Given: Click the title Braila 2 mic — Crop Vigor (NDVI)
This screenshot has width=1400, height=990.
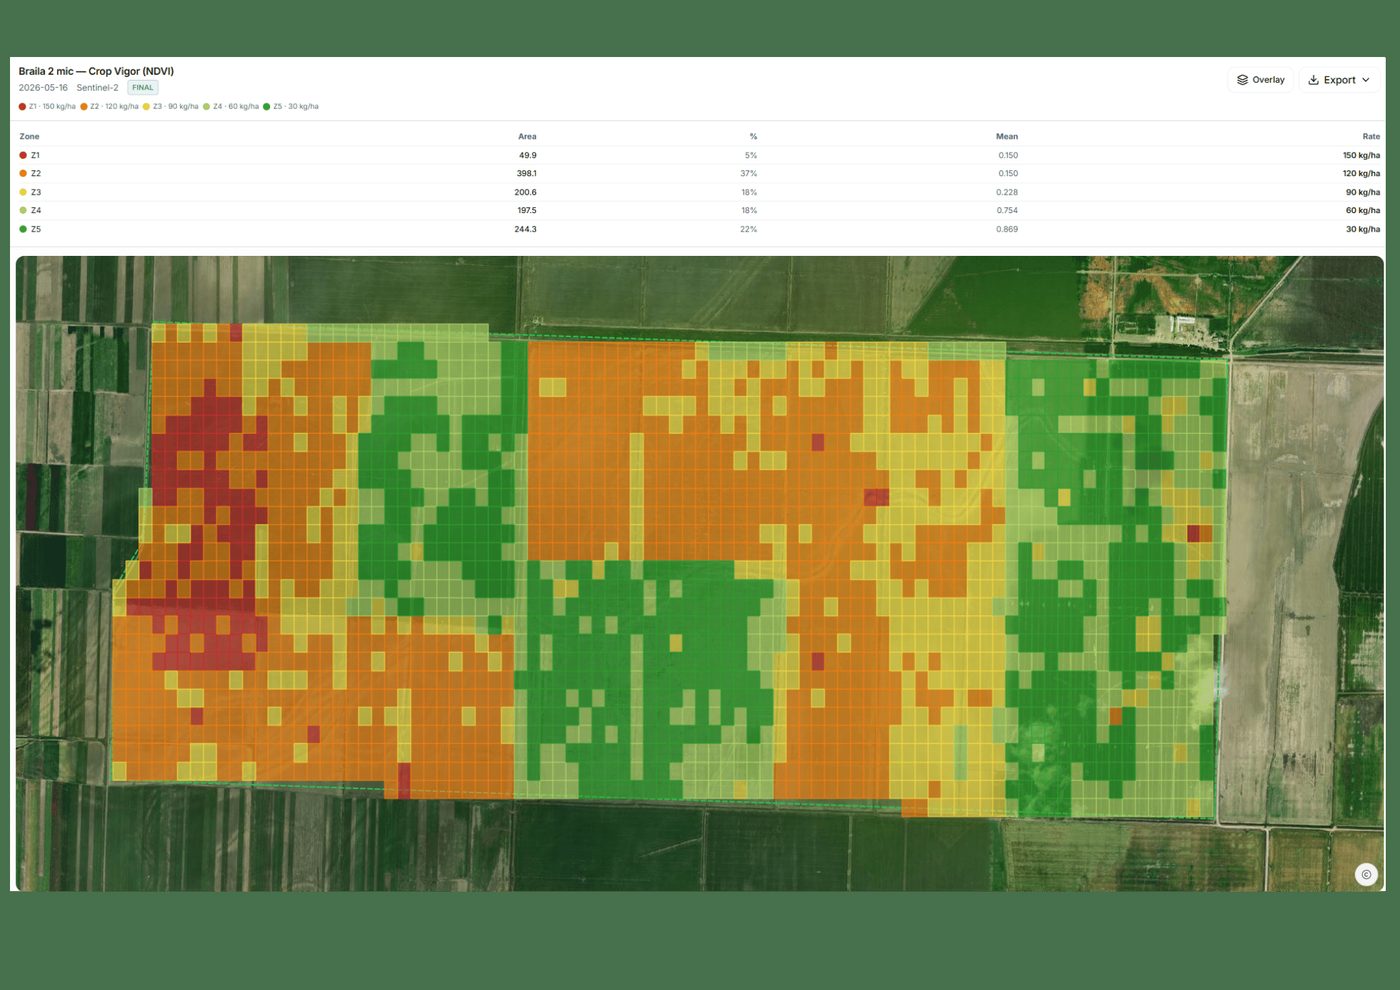Looking at the screenshot, I should click(x=96, y=72).
